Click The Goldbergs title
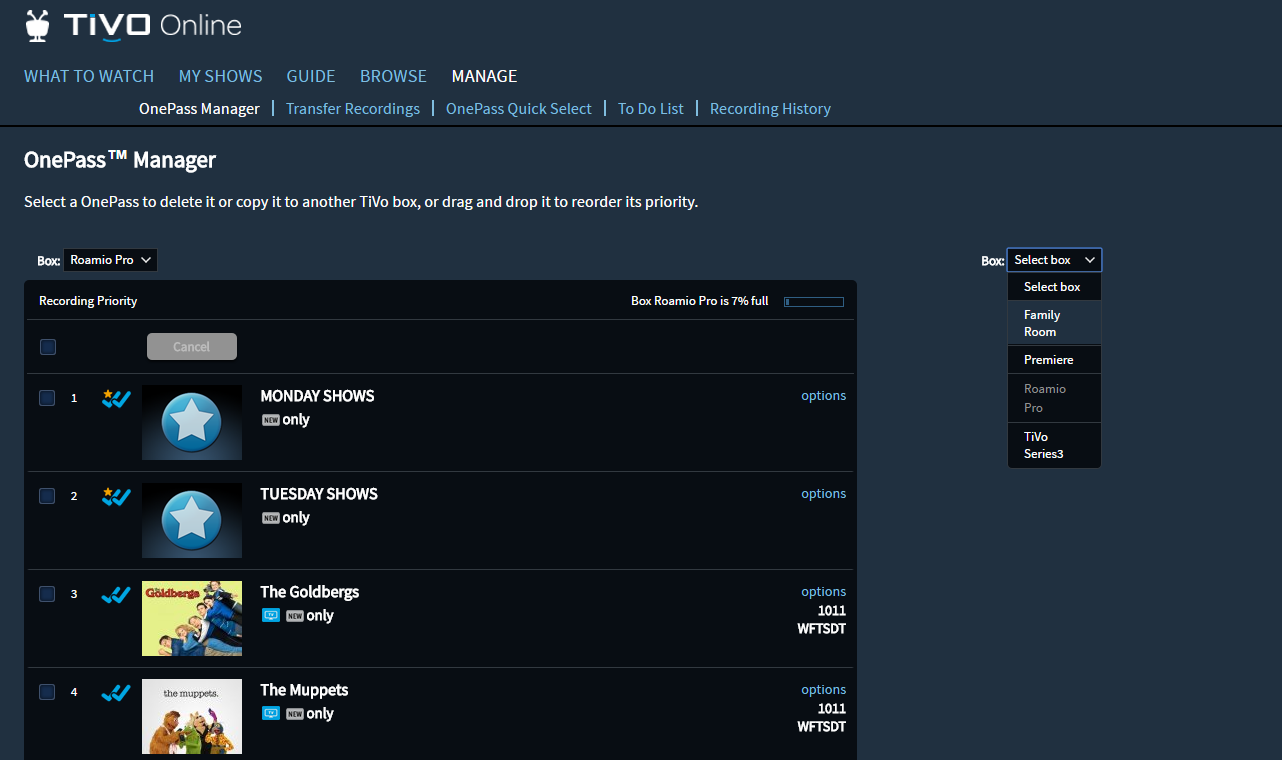This screenshot has width=1282, height=760. (310, 592)
